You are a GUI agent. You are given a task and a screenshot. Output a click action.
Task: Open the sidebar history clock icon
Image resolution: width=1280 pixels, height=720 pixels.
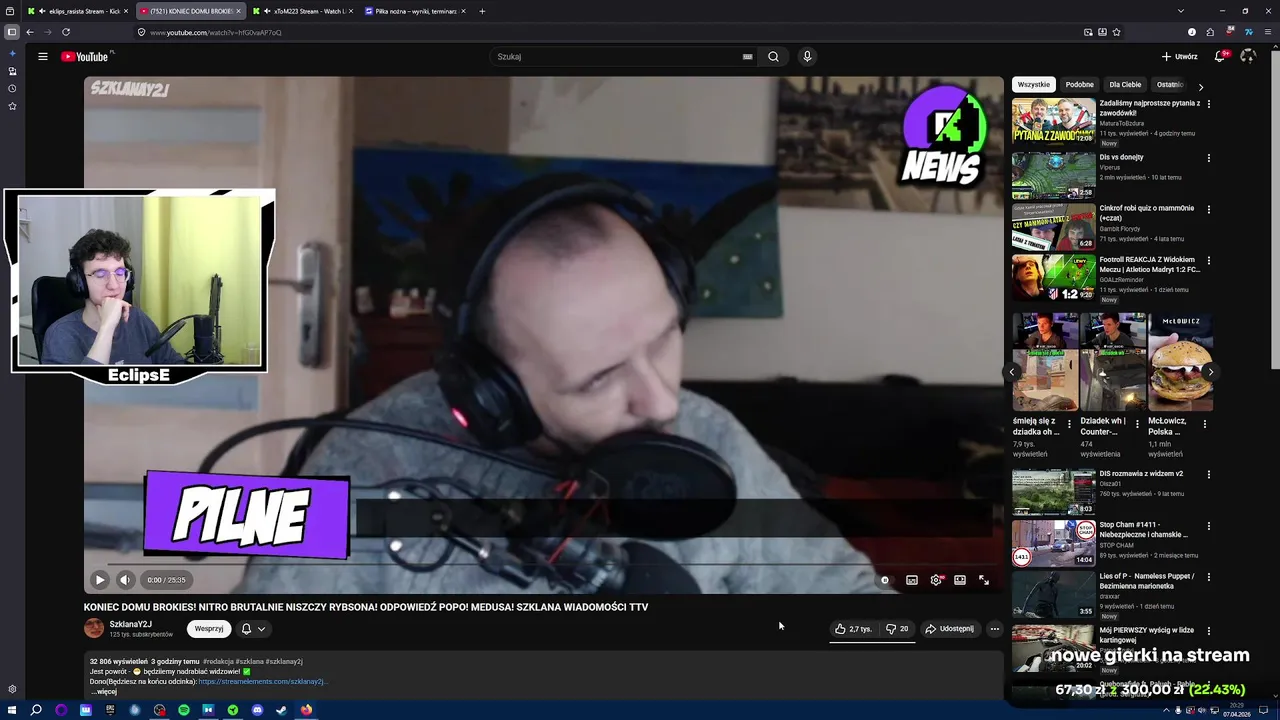(12, 89)
